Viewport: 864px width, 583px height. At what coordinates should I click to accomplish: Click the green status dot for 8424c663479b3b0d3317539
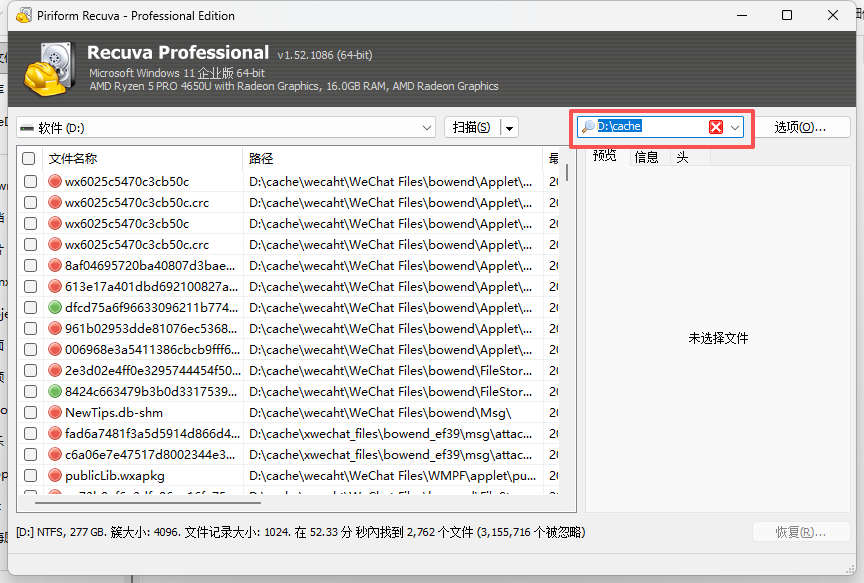point(55,391)
